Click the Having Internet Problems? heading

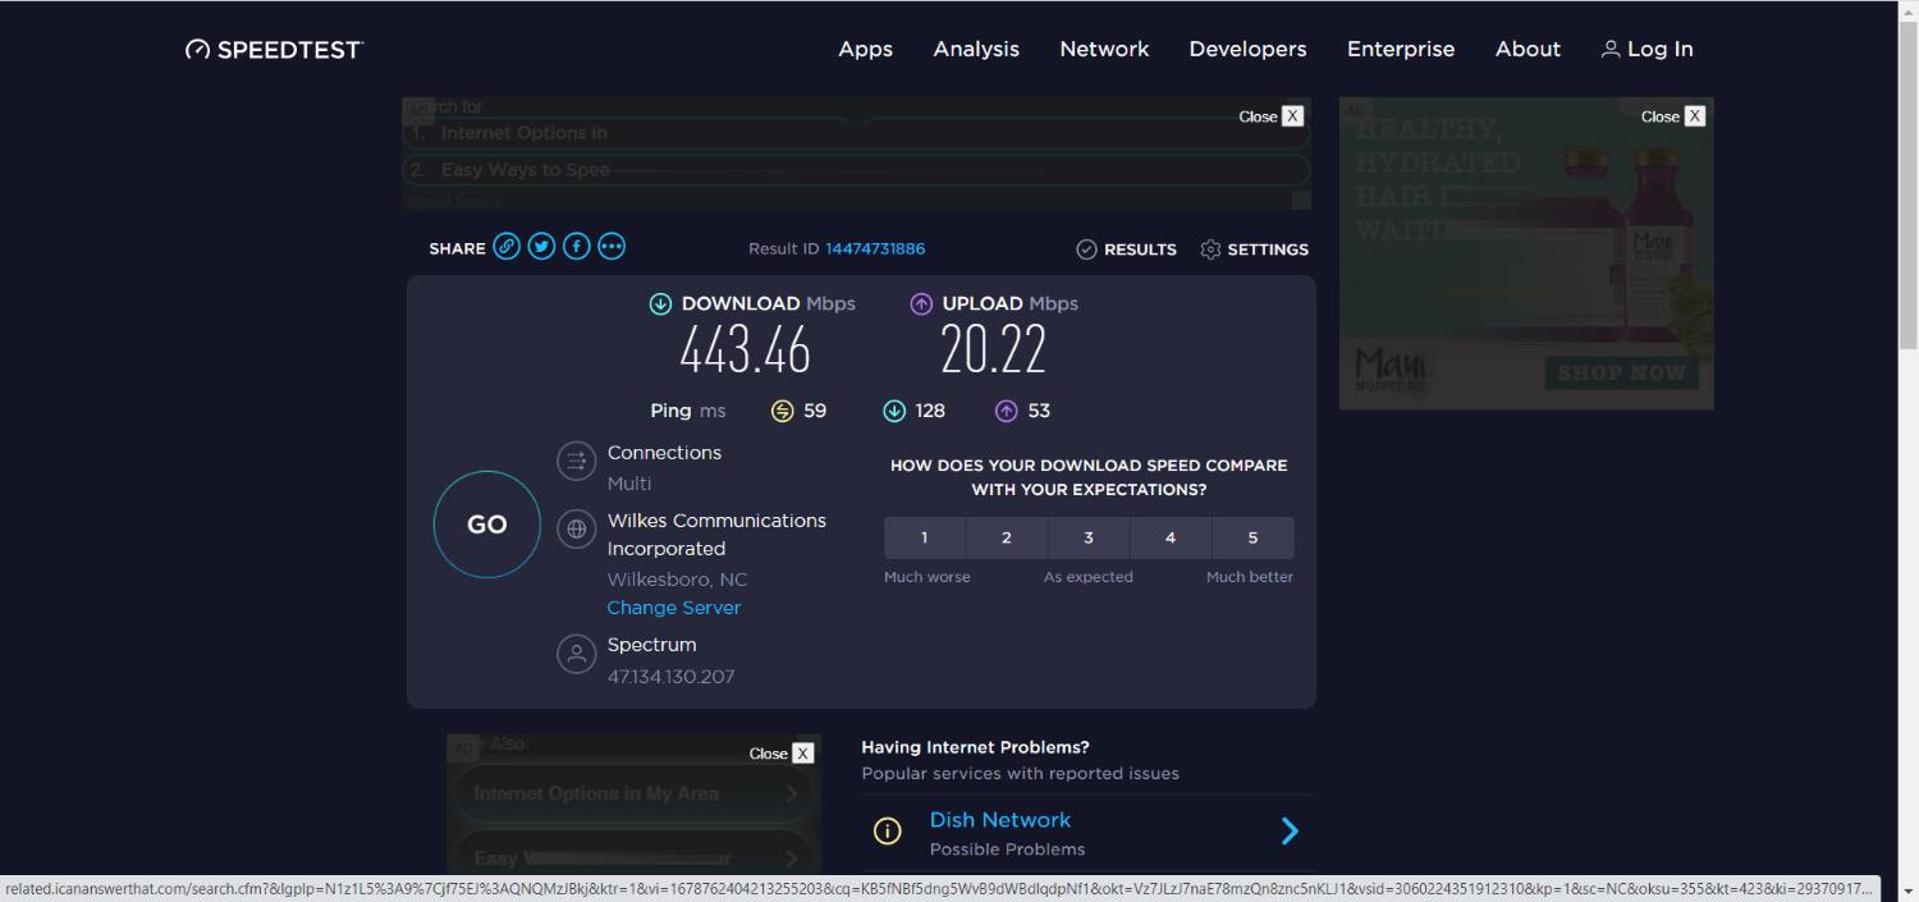[975, 747]
